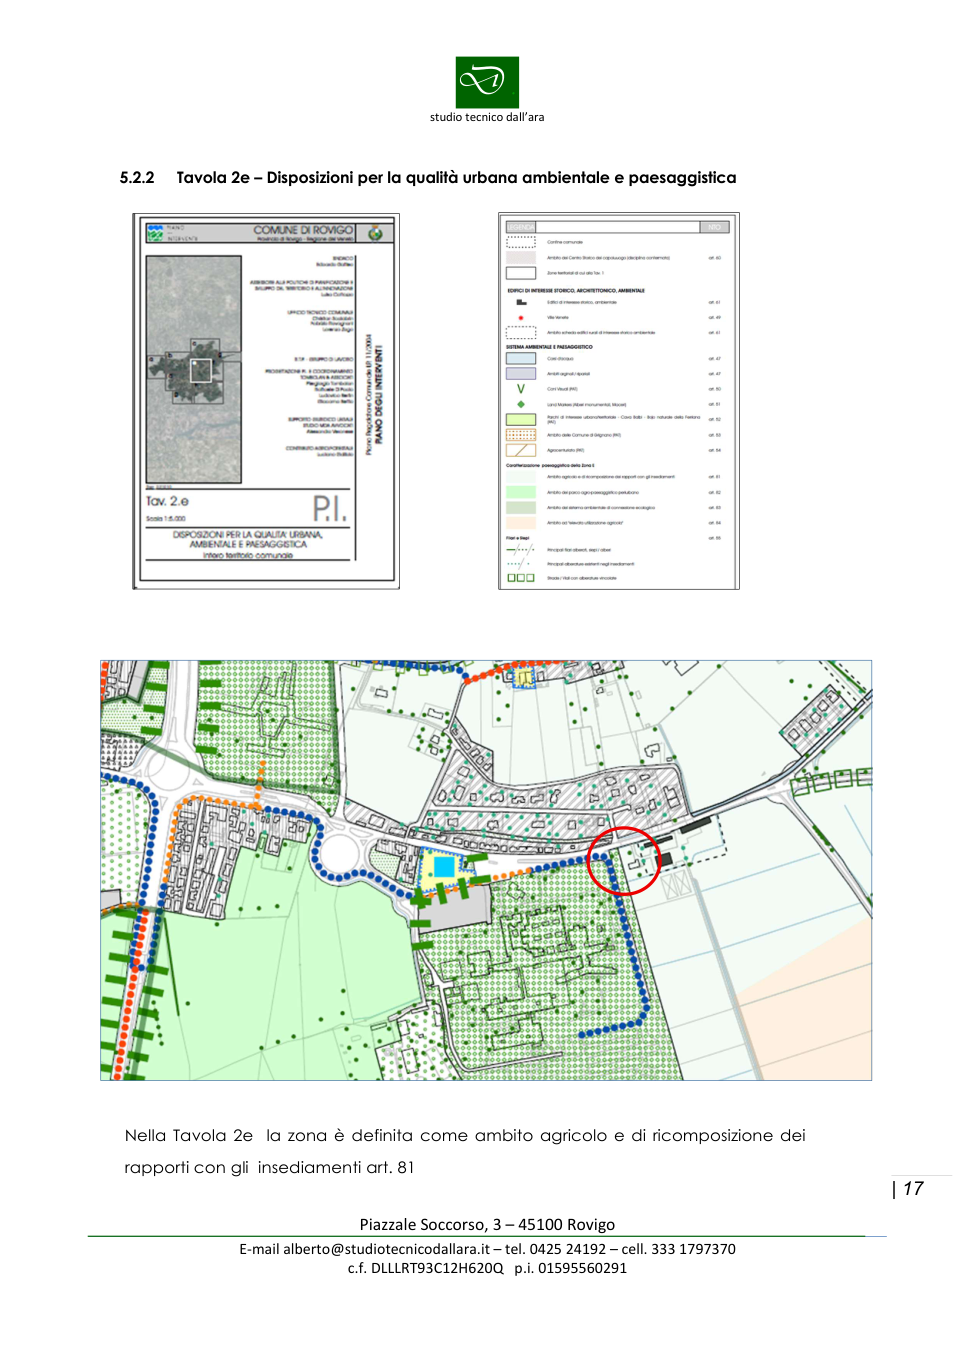
Task: Click the 'Tav. 2.e' label on the cover
Action: [x=167, y=501]
